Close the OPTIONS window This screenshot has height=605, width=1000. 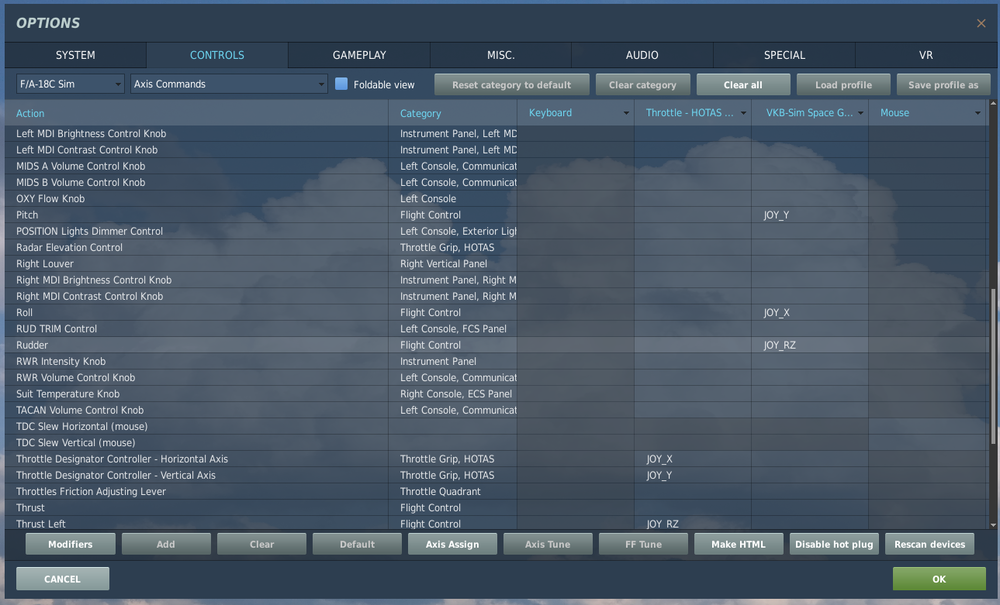click(x=981, y=22)
